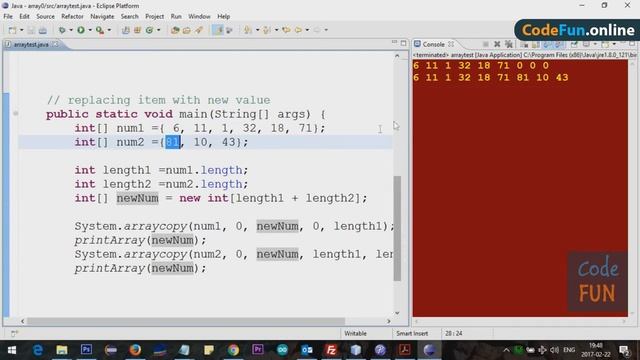
Task: Click the highlighted 81 in num2 array
Action: click(173, 142)
